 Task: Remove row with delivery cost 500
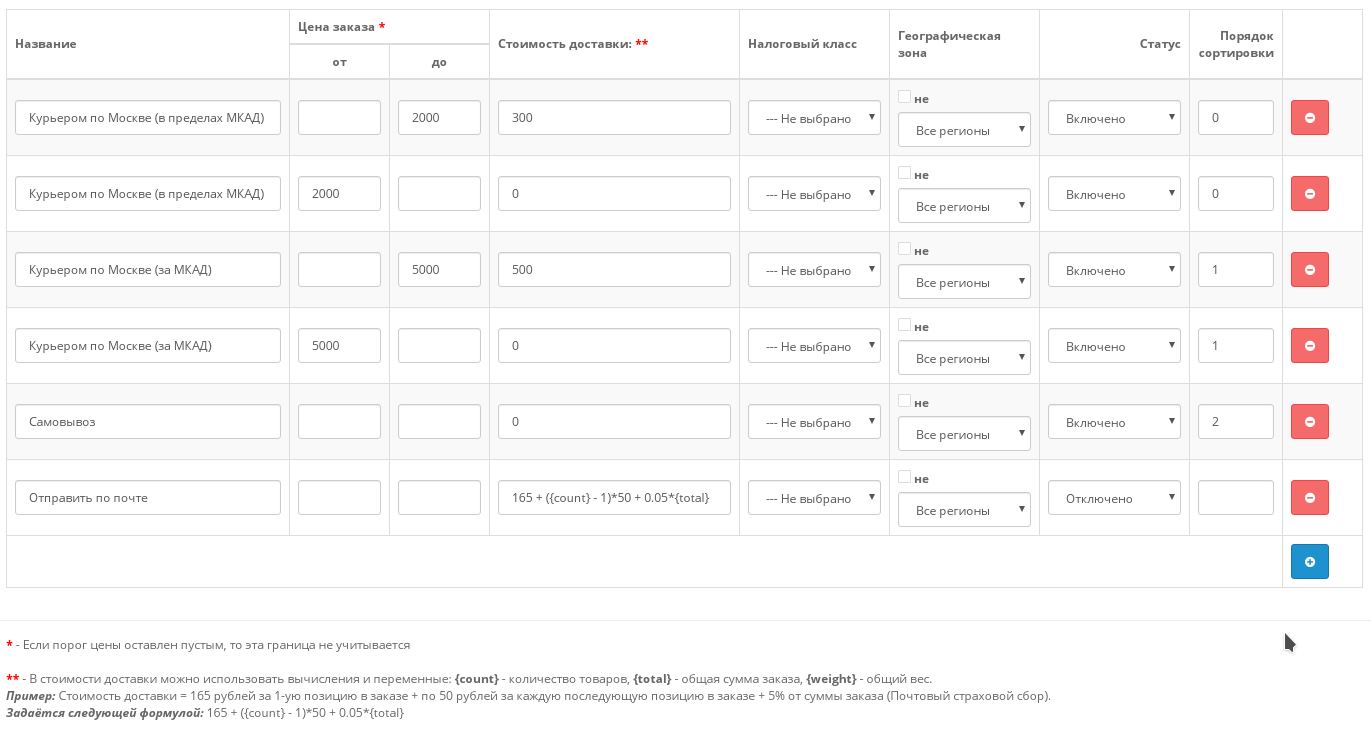click(1309, 269)
